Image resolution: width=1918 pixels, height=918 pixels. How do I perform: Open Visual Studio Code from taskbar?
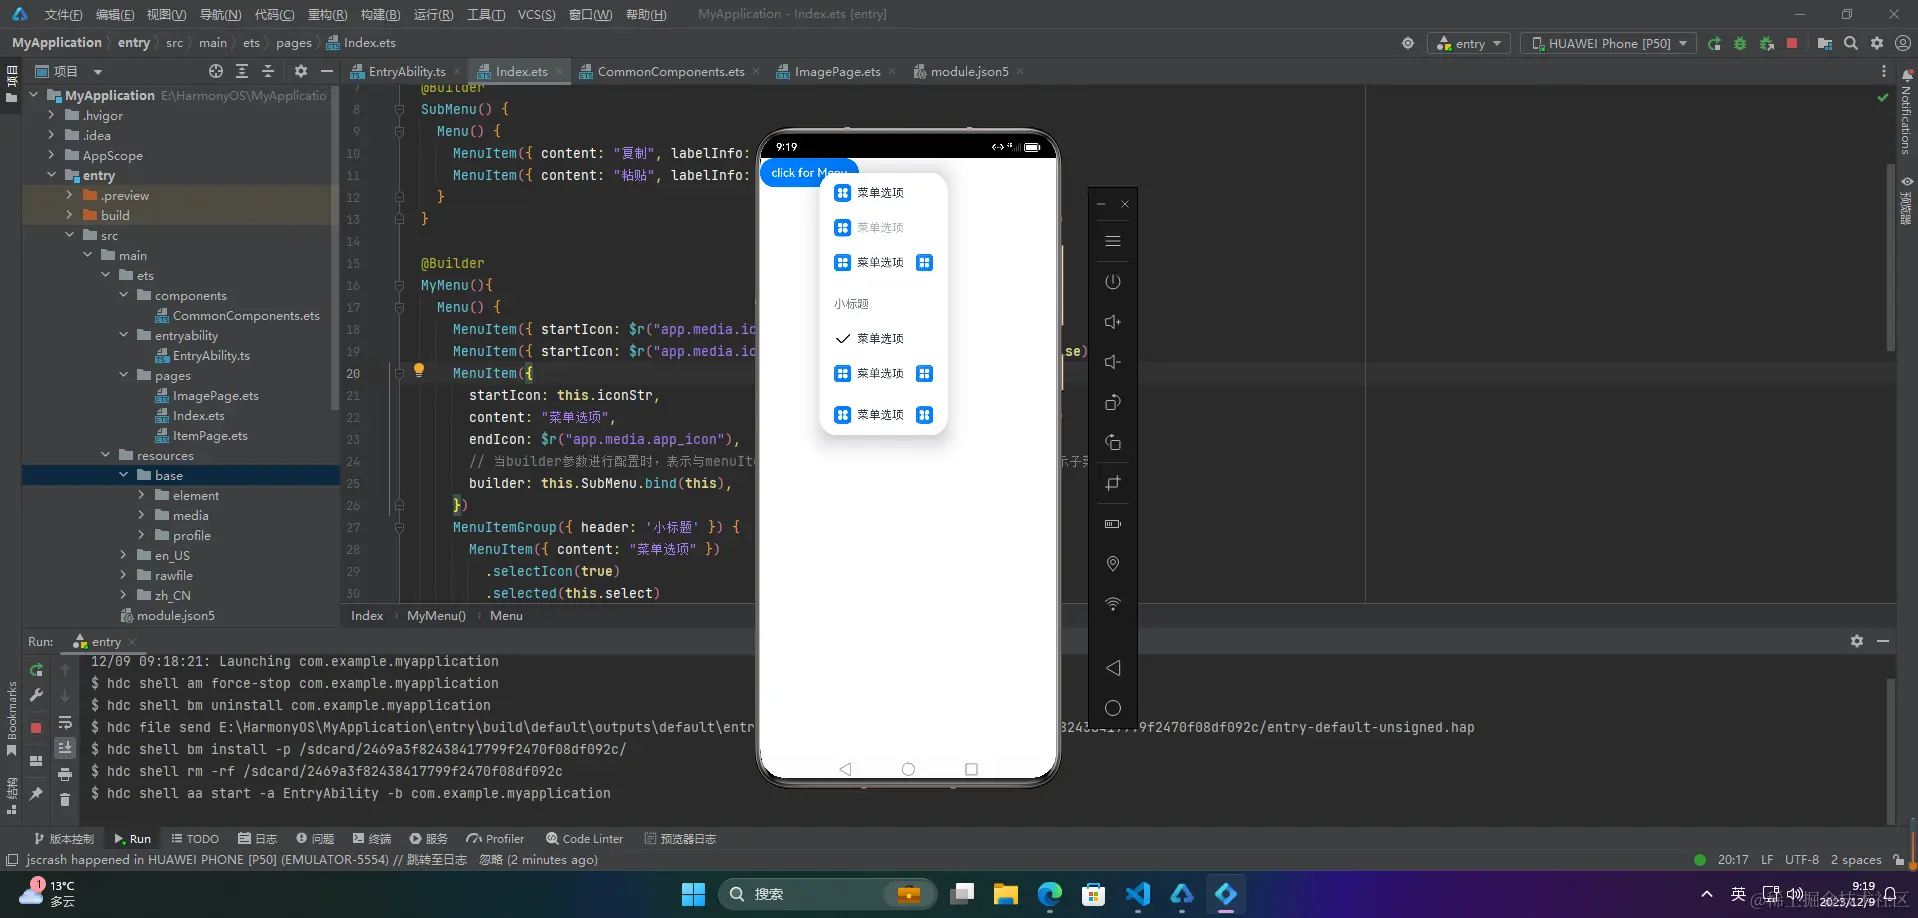pos(1138,894)
